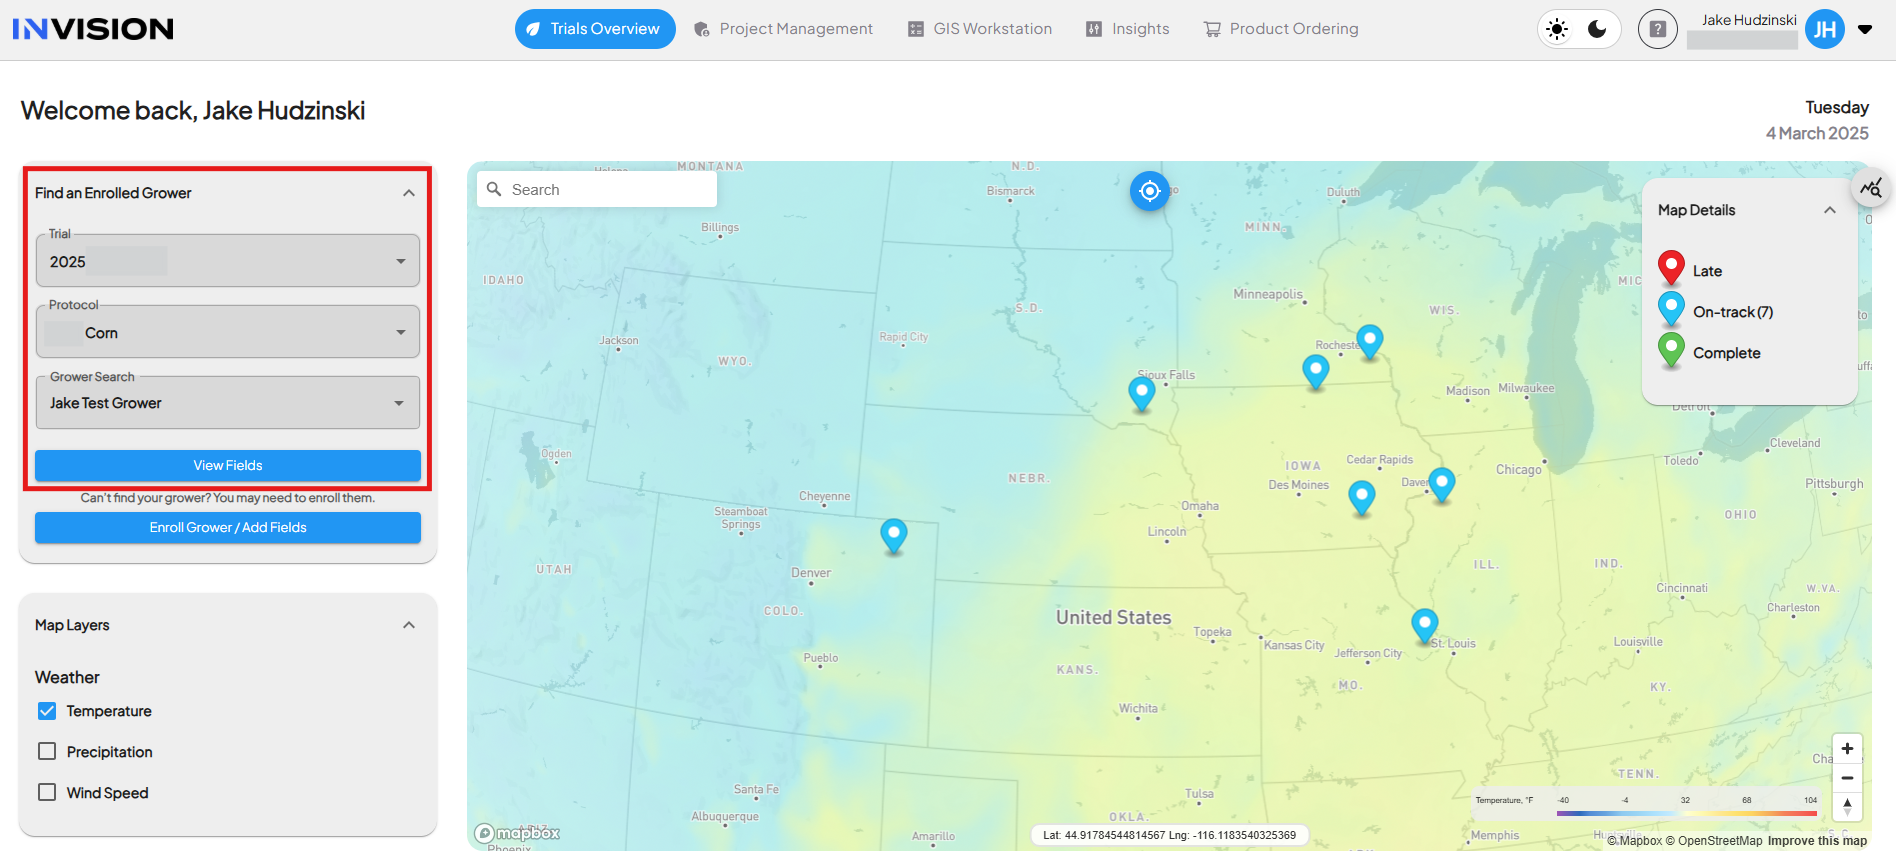1896x864 pixels.
Task: Open the help question mark icon
Action: [x=1657, y=29]
